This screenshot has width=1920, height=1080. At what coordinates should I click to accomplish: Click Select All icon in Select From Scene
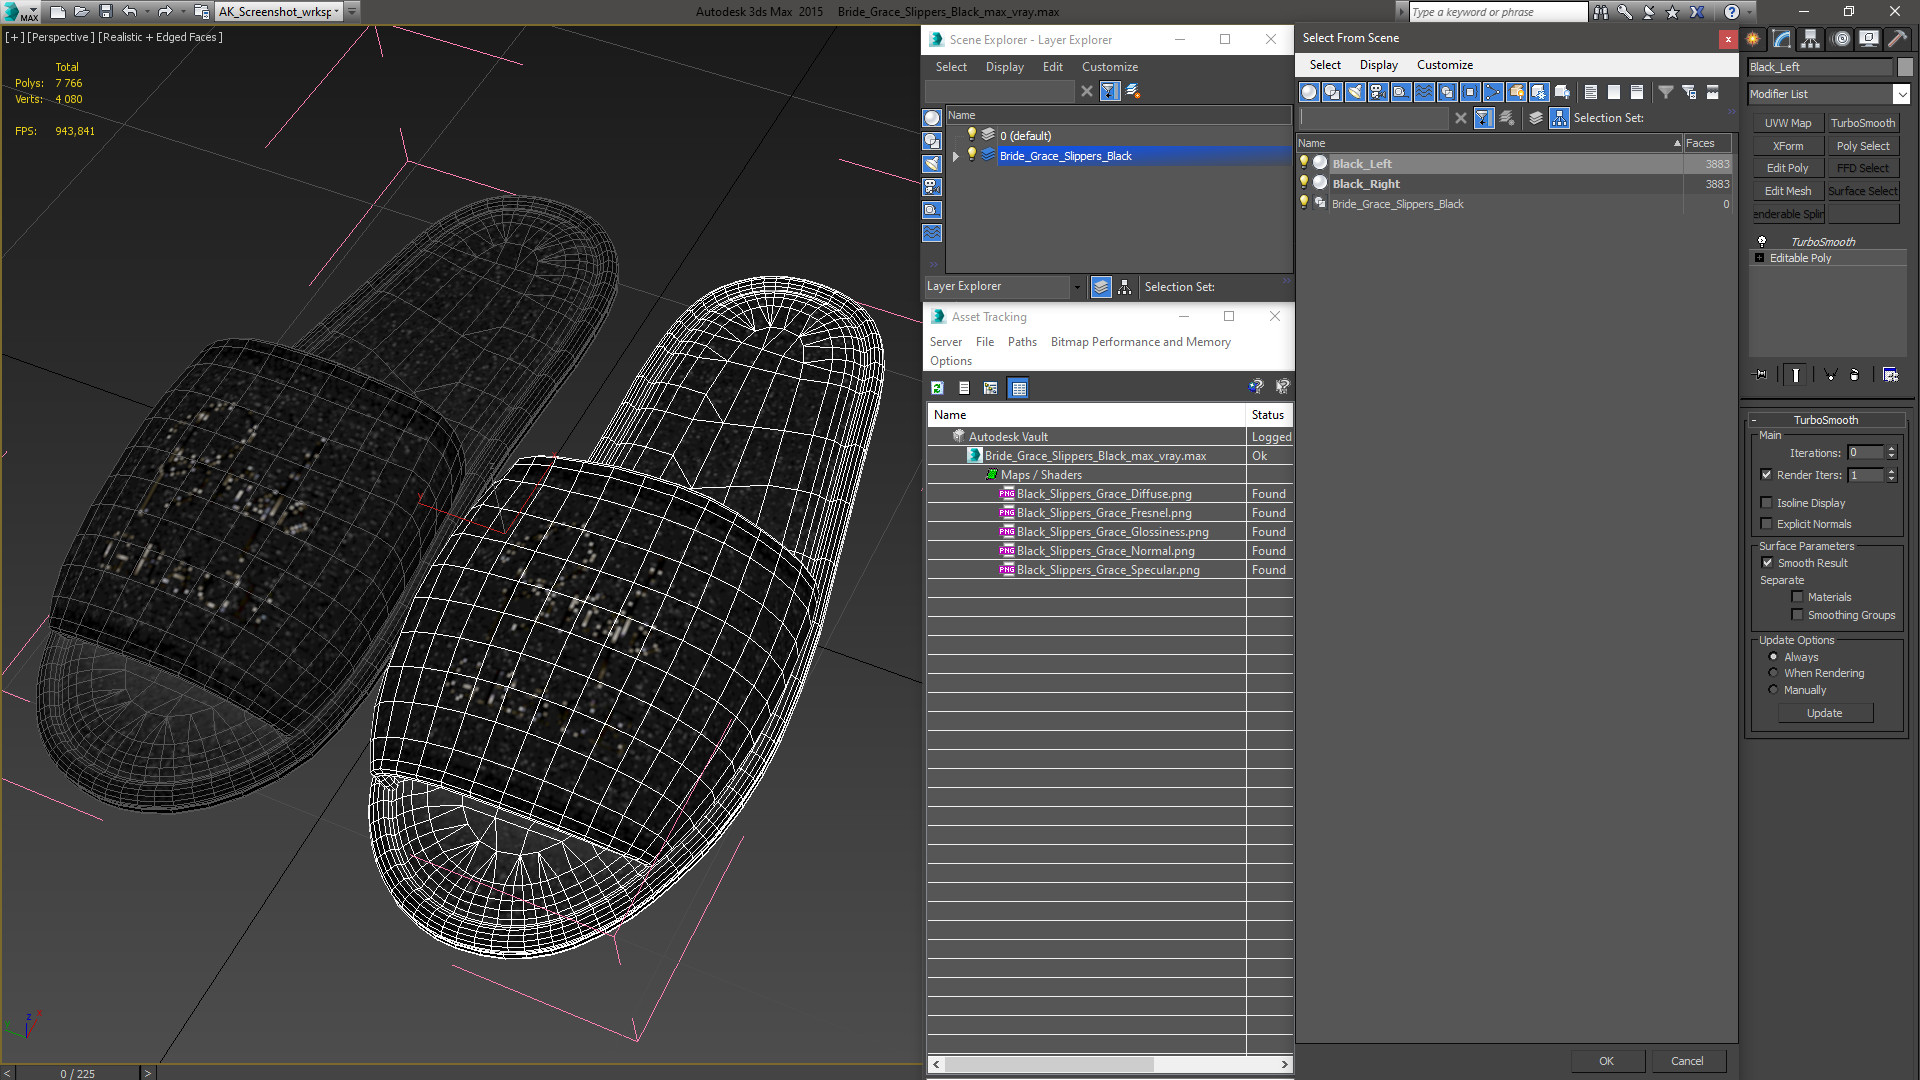click(x=1591, y=92)
